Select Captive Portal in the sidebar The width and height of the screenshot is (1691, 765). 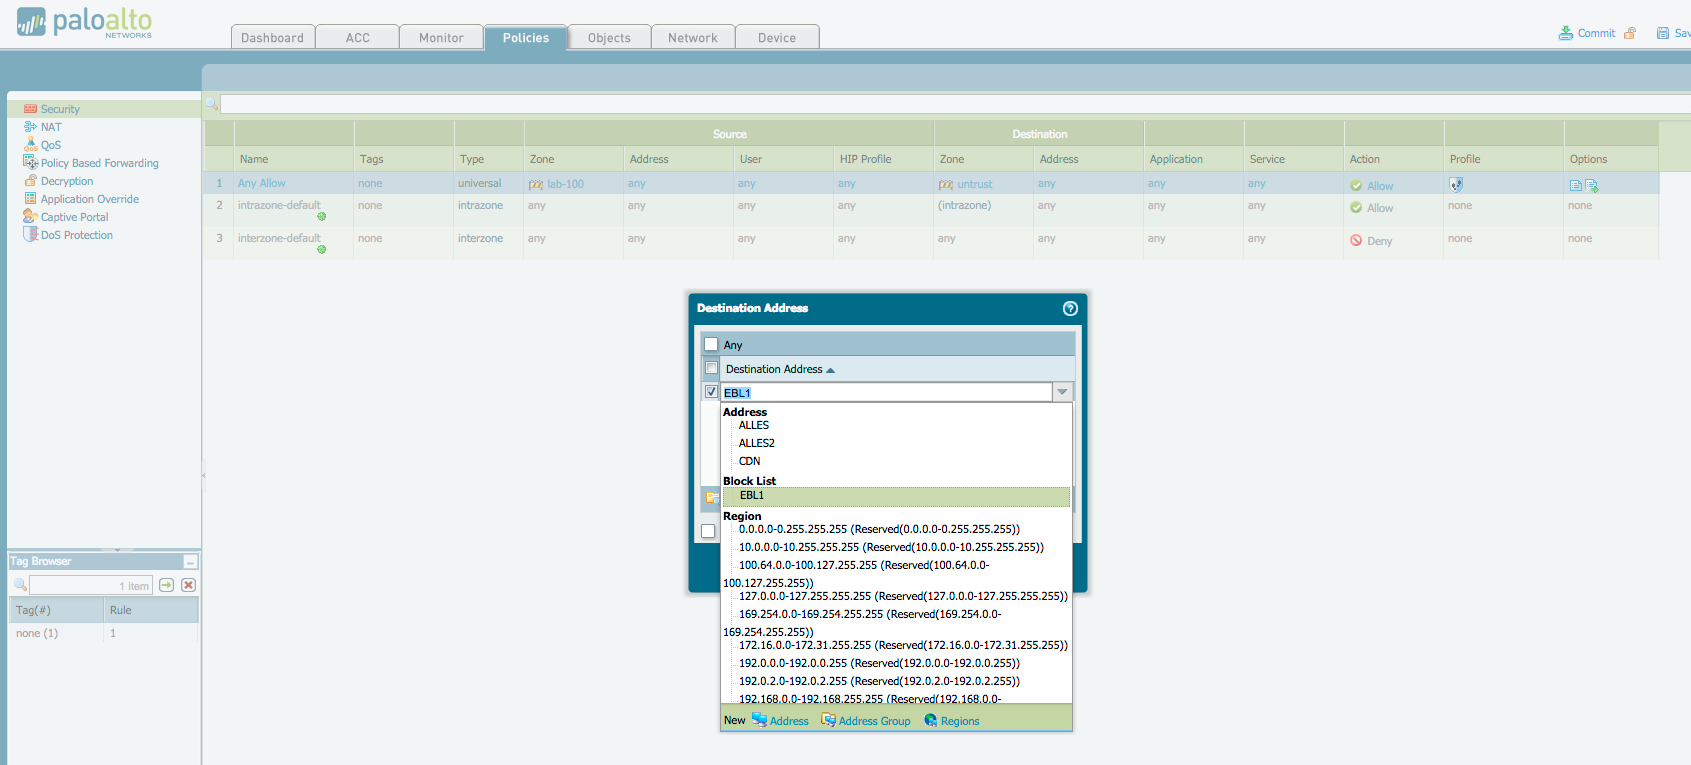74,217
